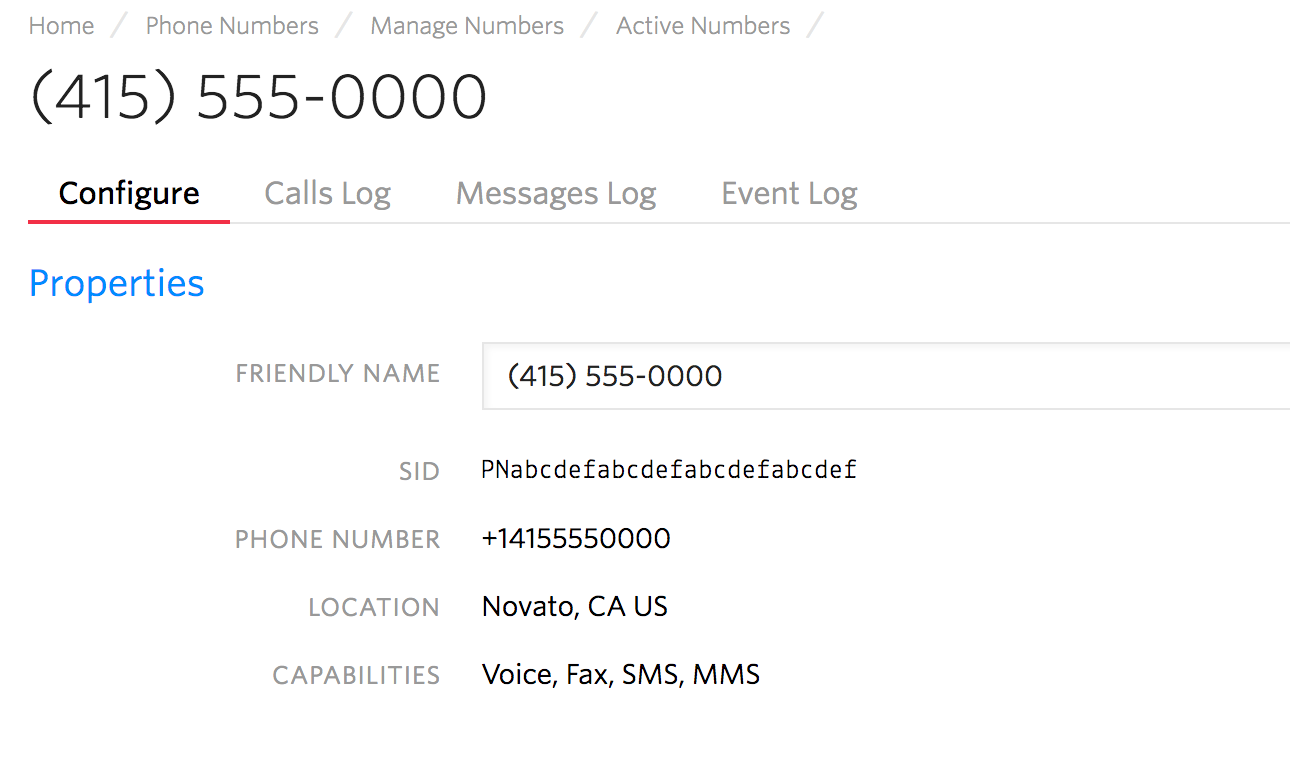This screenshot has width=1290, height=768.
Task: View the Event Log tab
Action: [789, 193]
